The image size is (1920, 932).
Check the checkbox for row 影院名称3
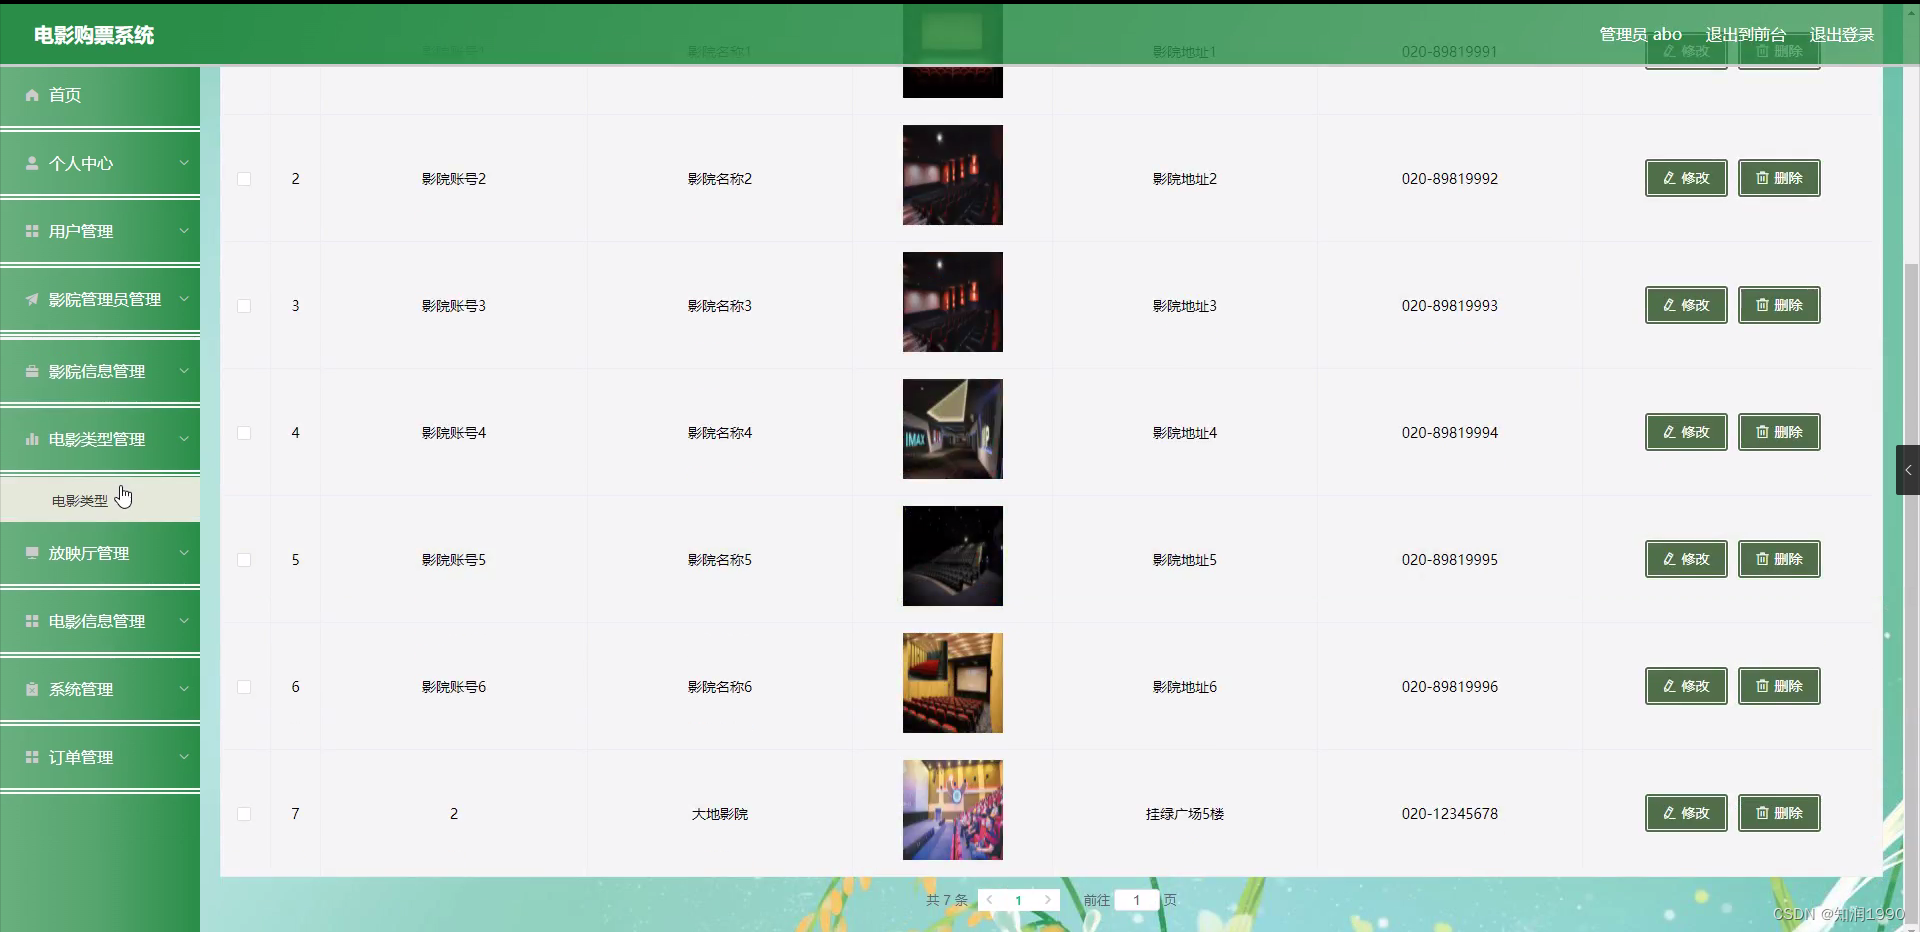click(244, 306)
